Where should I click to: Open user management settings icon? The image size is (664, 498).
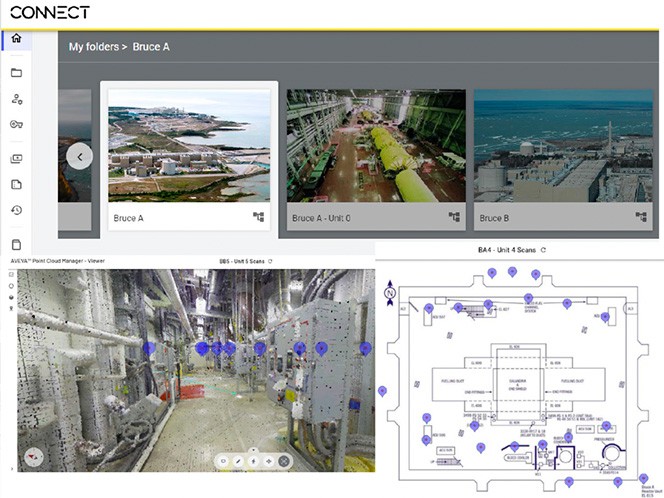[16, 99]
